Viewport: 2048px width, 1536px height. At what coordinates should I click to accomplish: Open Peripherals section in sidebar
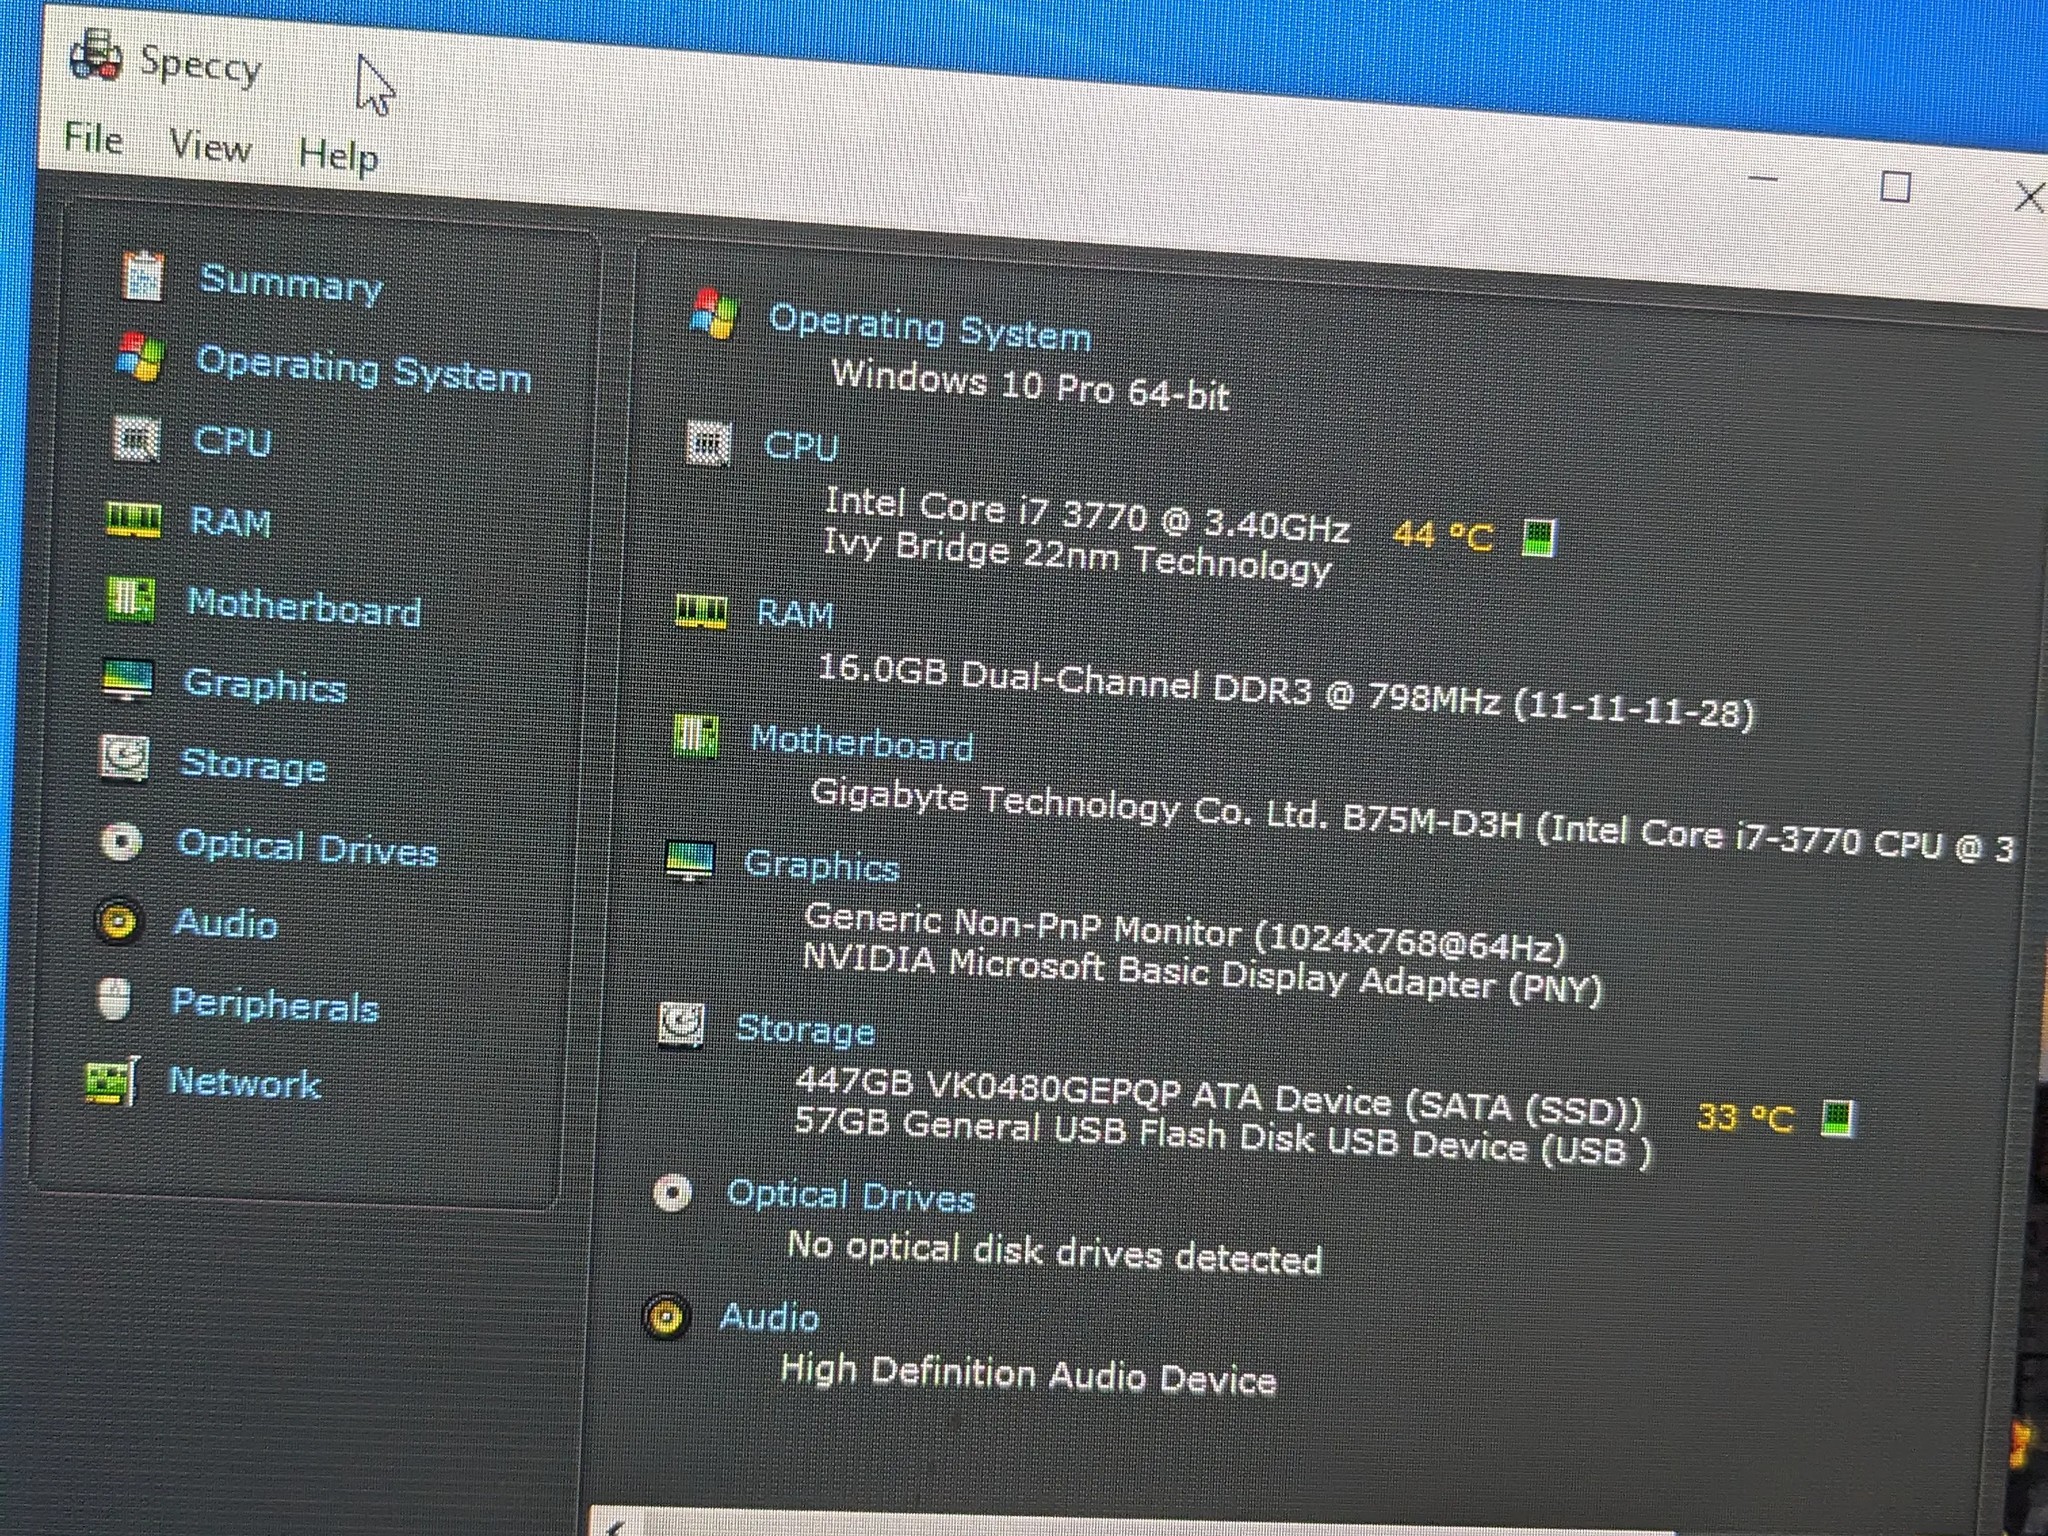275,1004
